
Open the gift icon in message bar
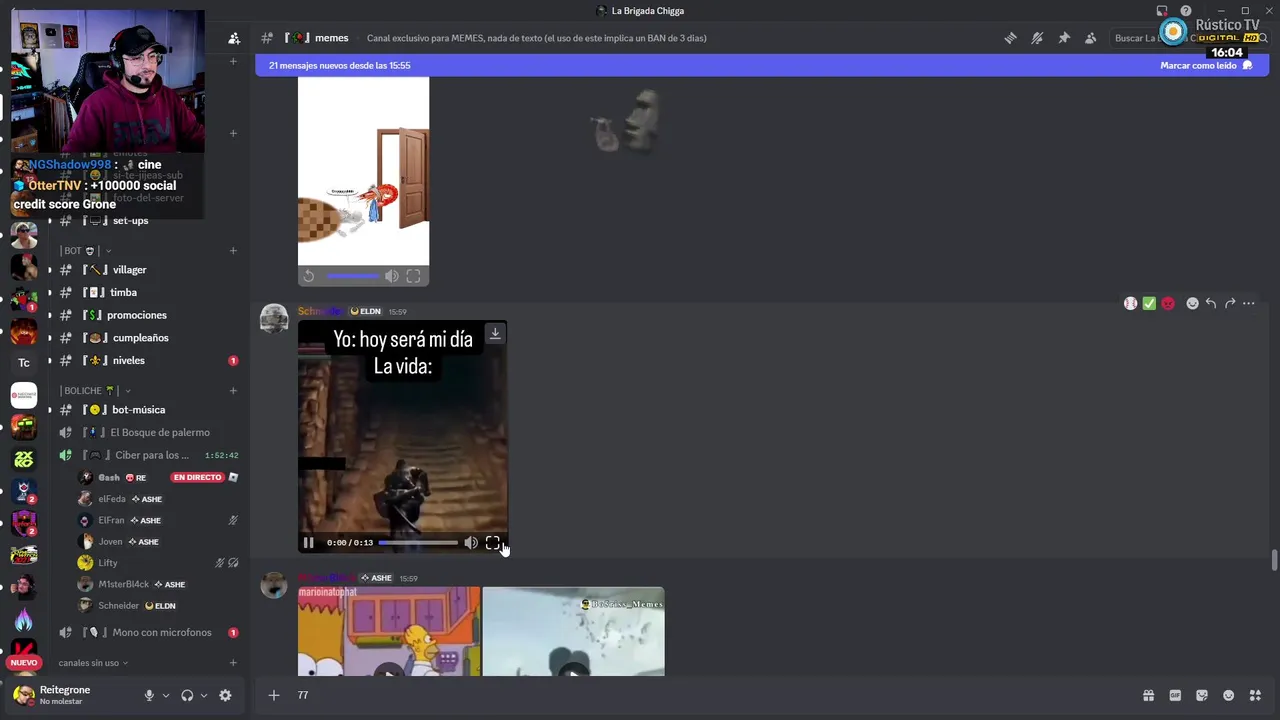(1148, 695)
